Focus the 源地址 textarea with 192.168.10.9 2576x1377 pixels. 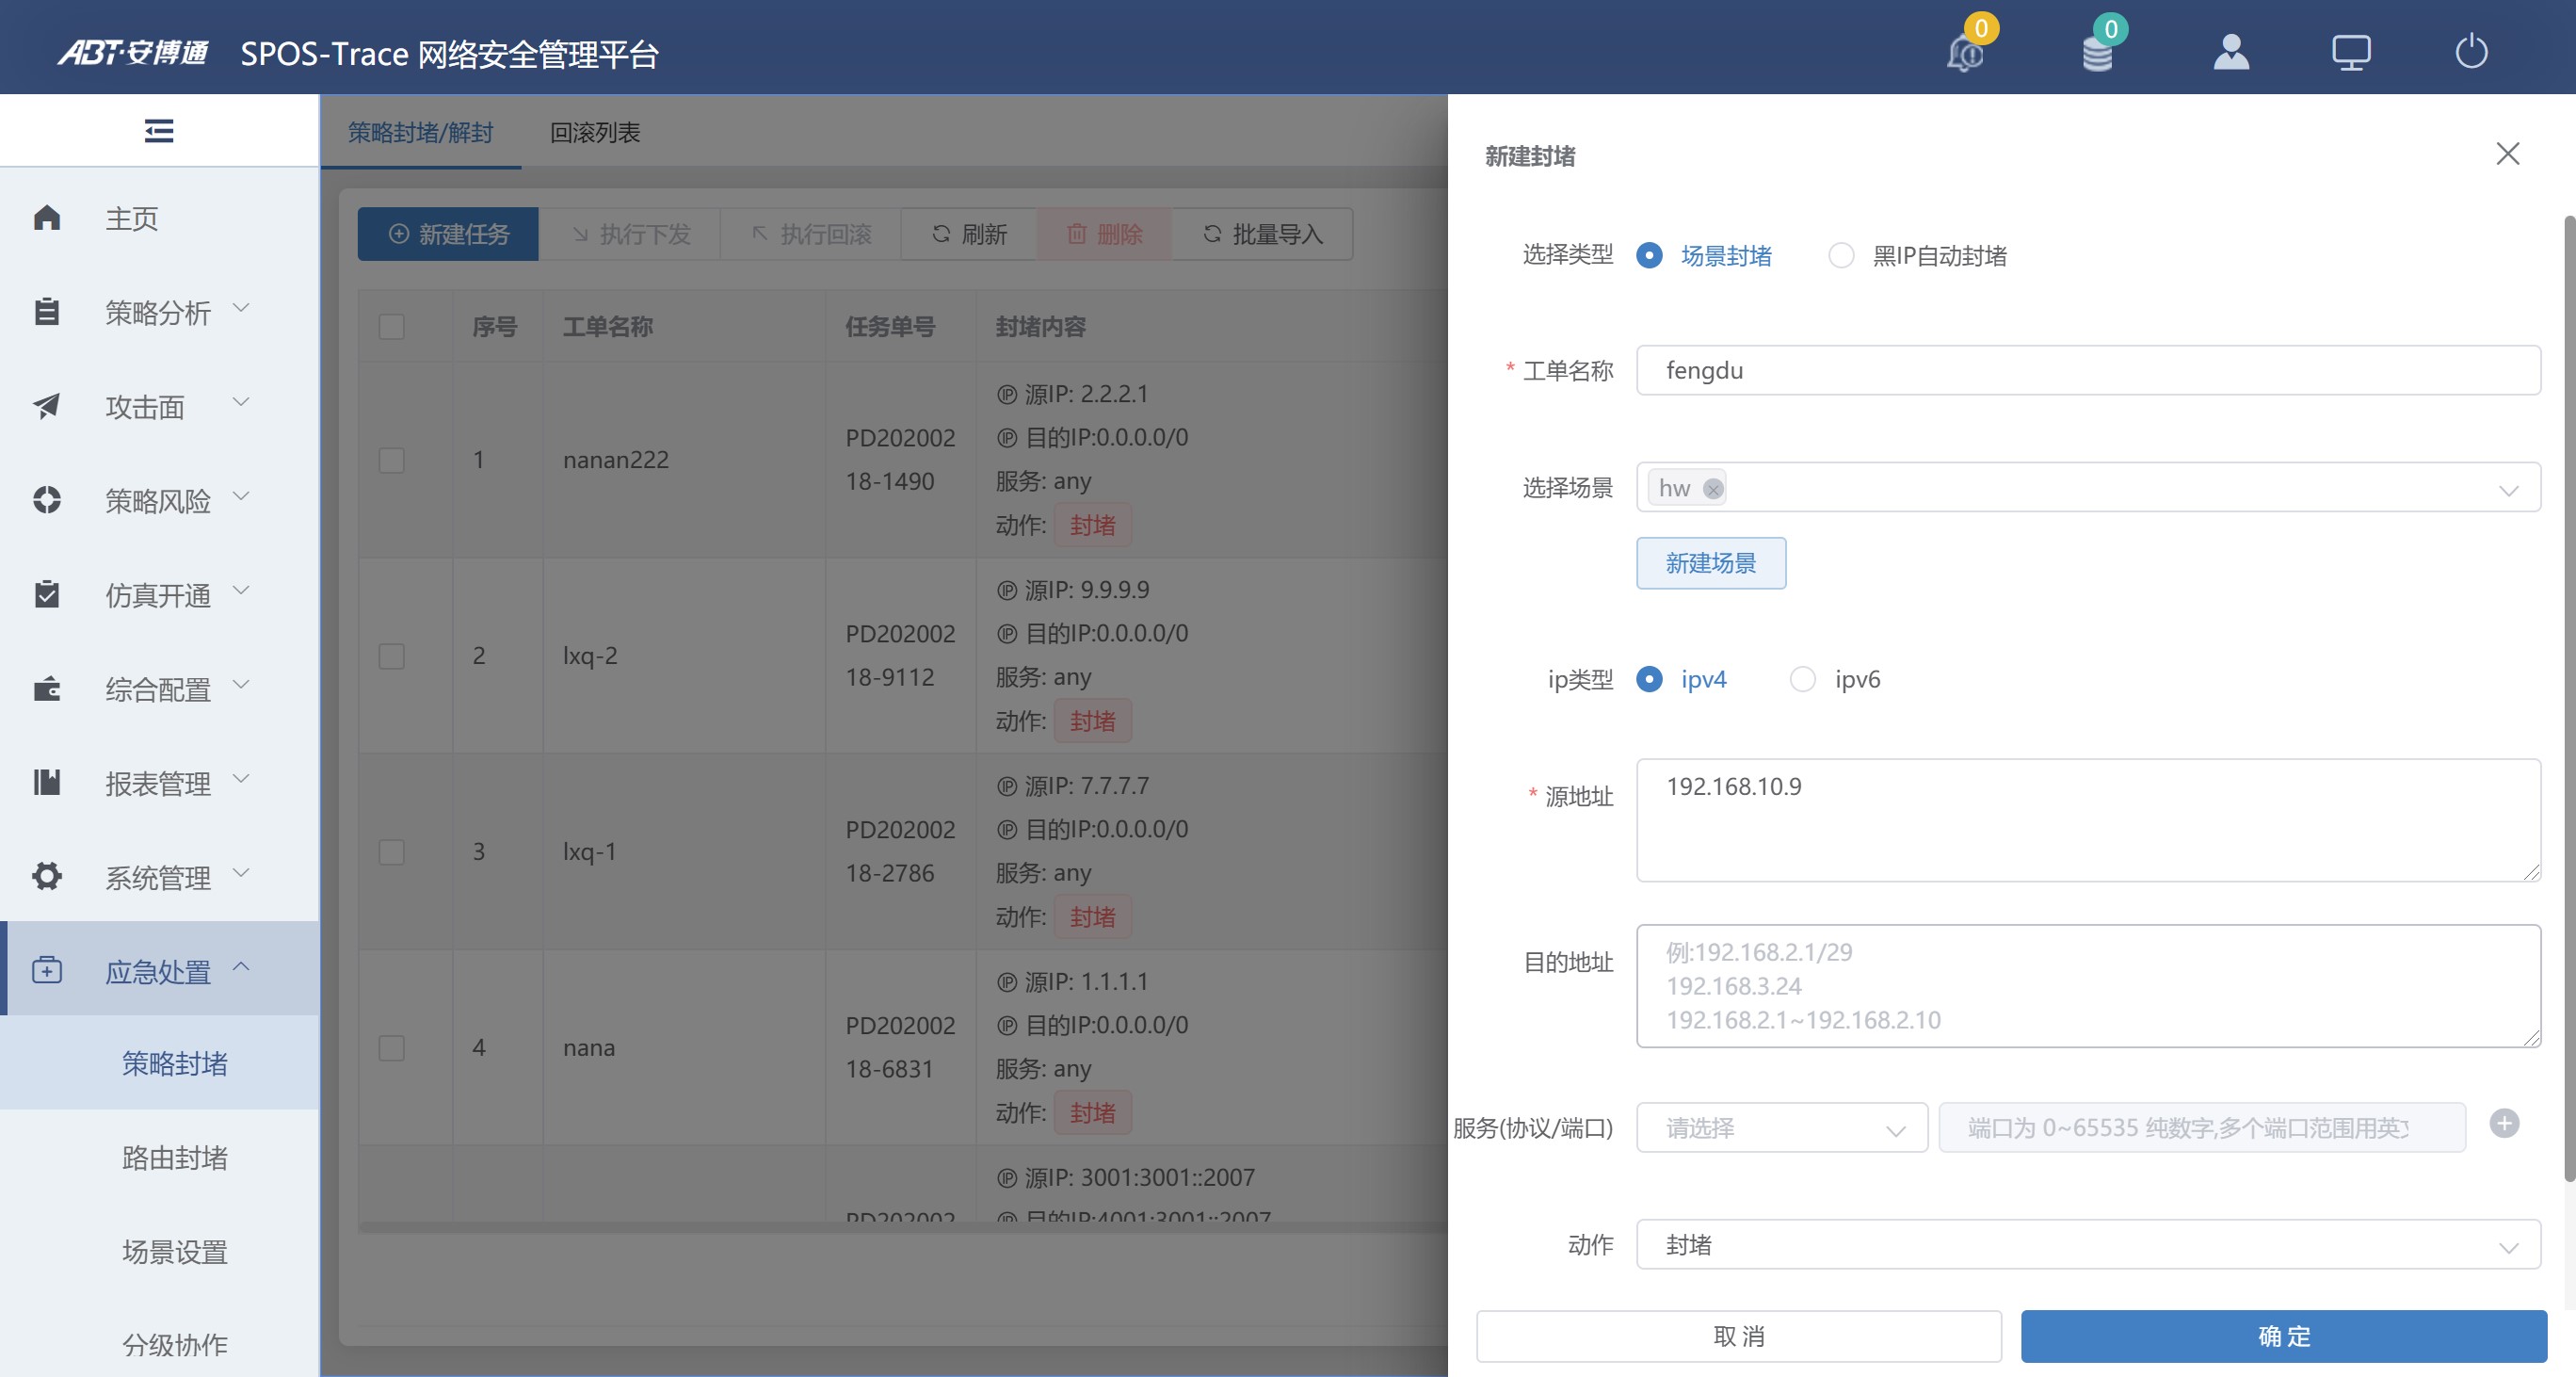tap(2088, 820)
